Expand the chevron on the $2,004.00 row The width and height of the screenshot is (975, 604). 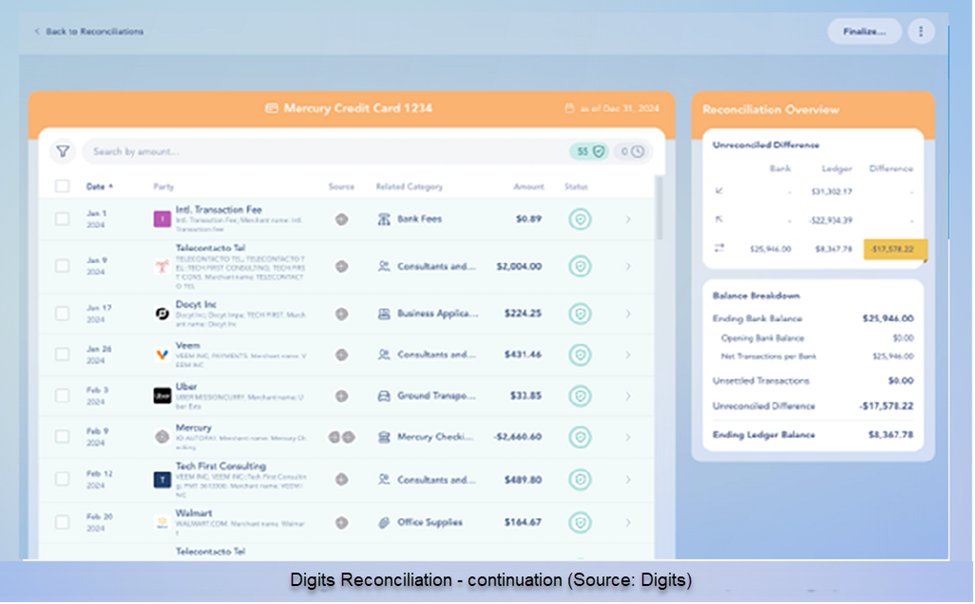point(628,266)
